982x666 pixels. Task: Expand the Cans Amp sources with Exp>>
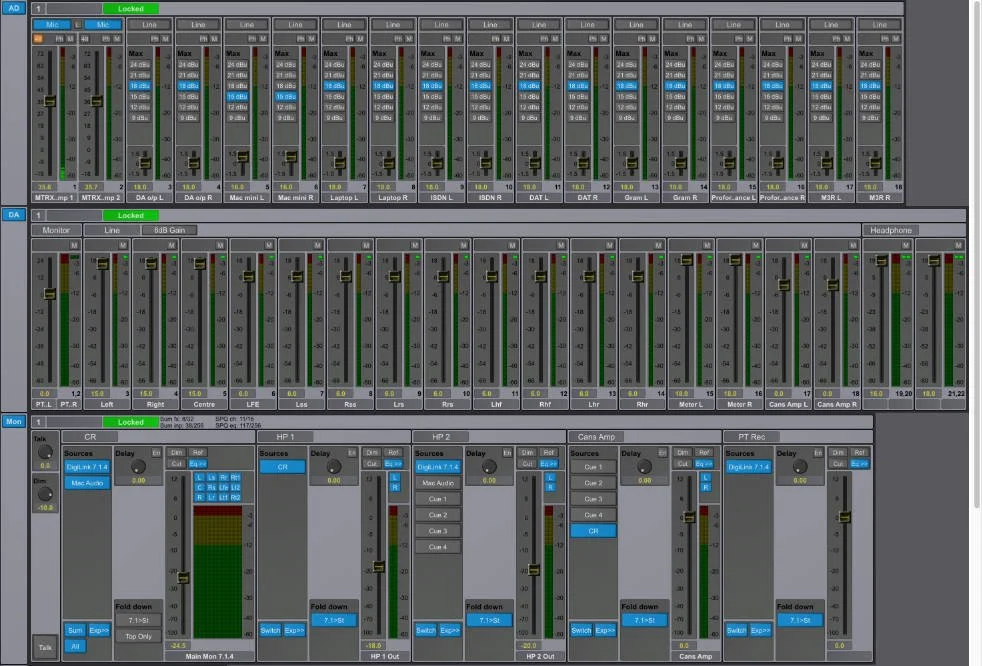point(605,630)
